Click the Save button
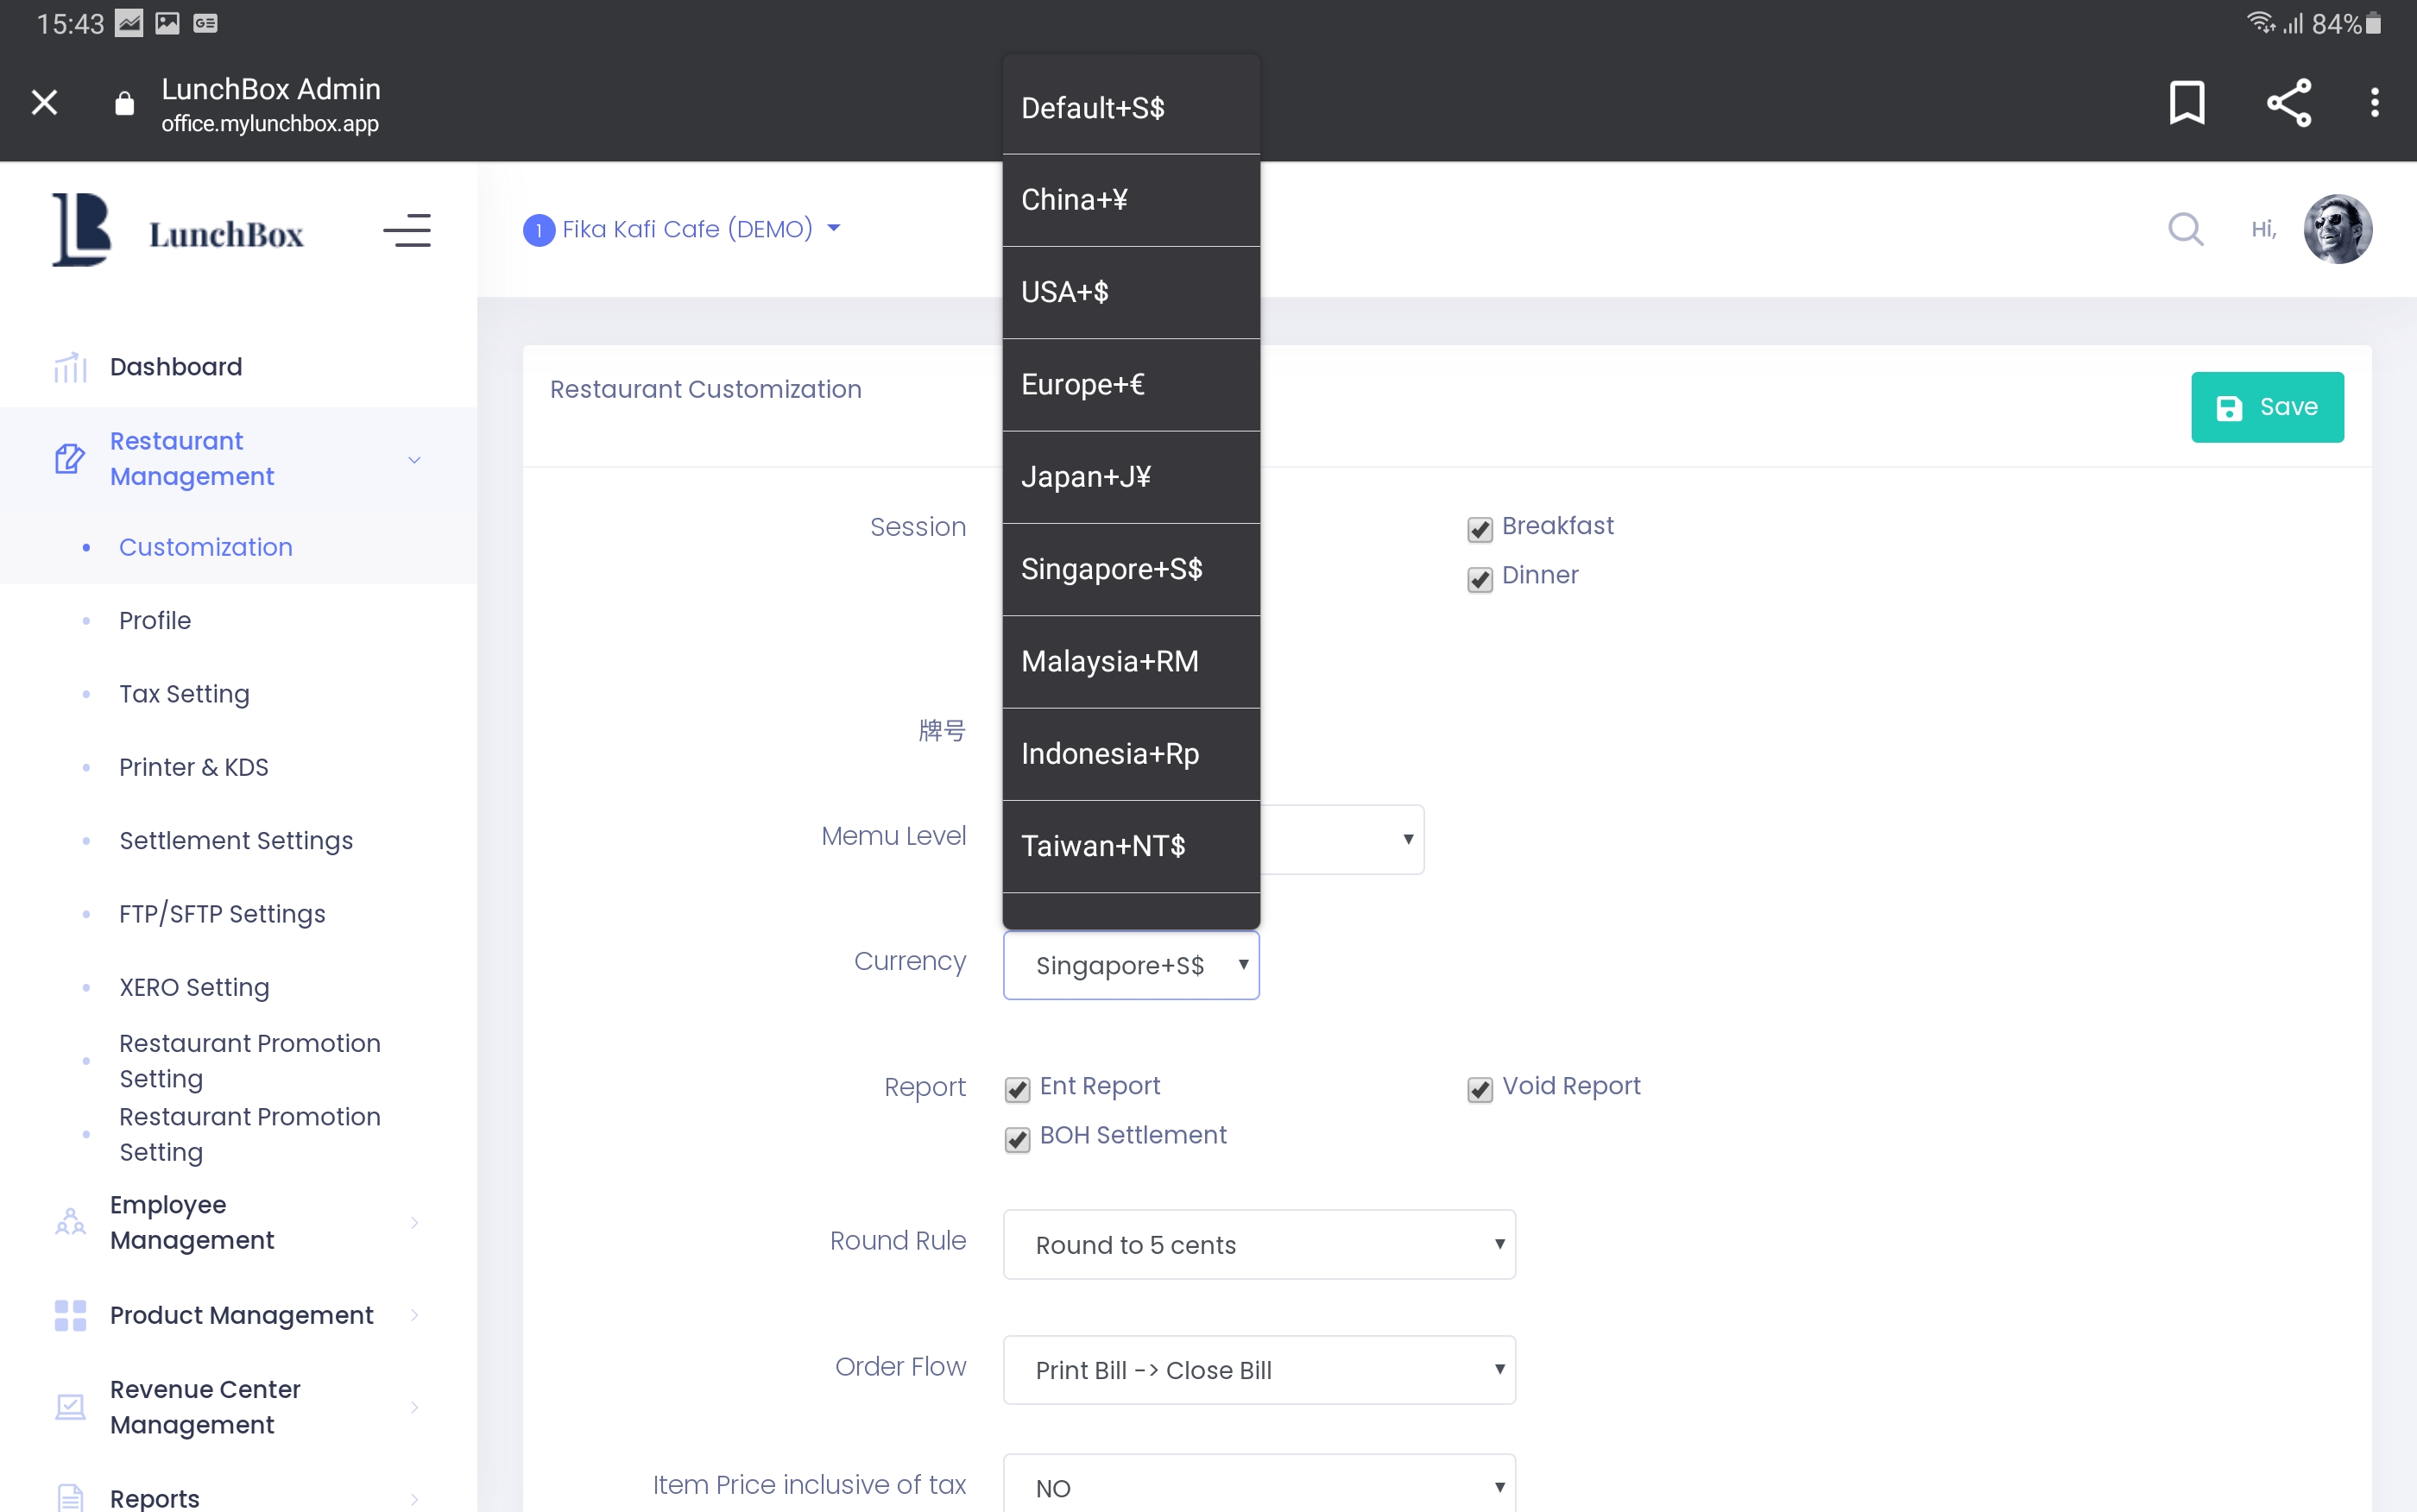 [2266, 407]
